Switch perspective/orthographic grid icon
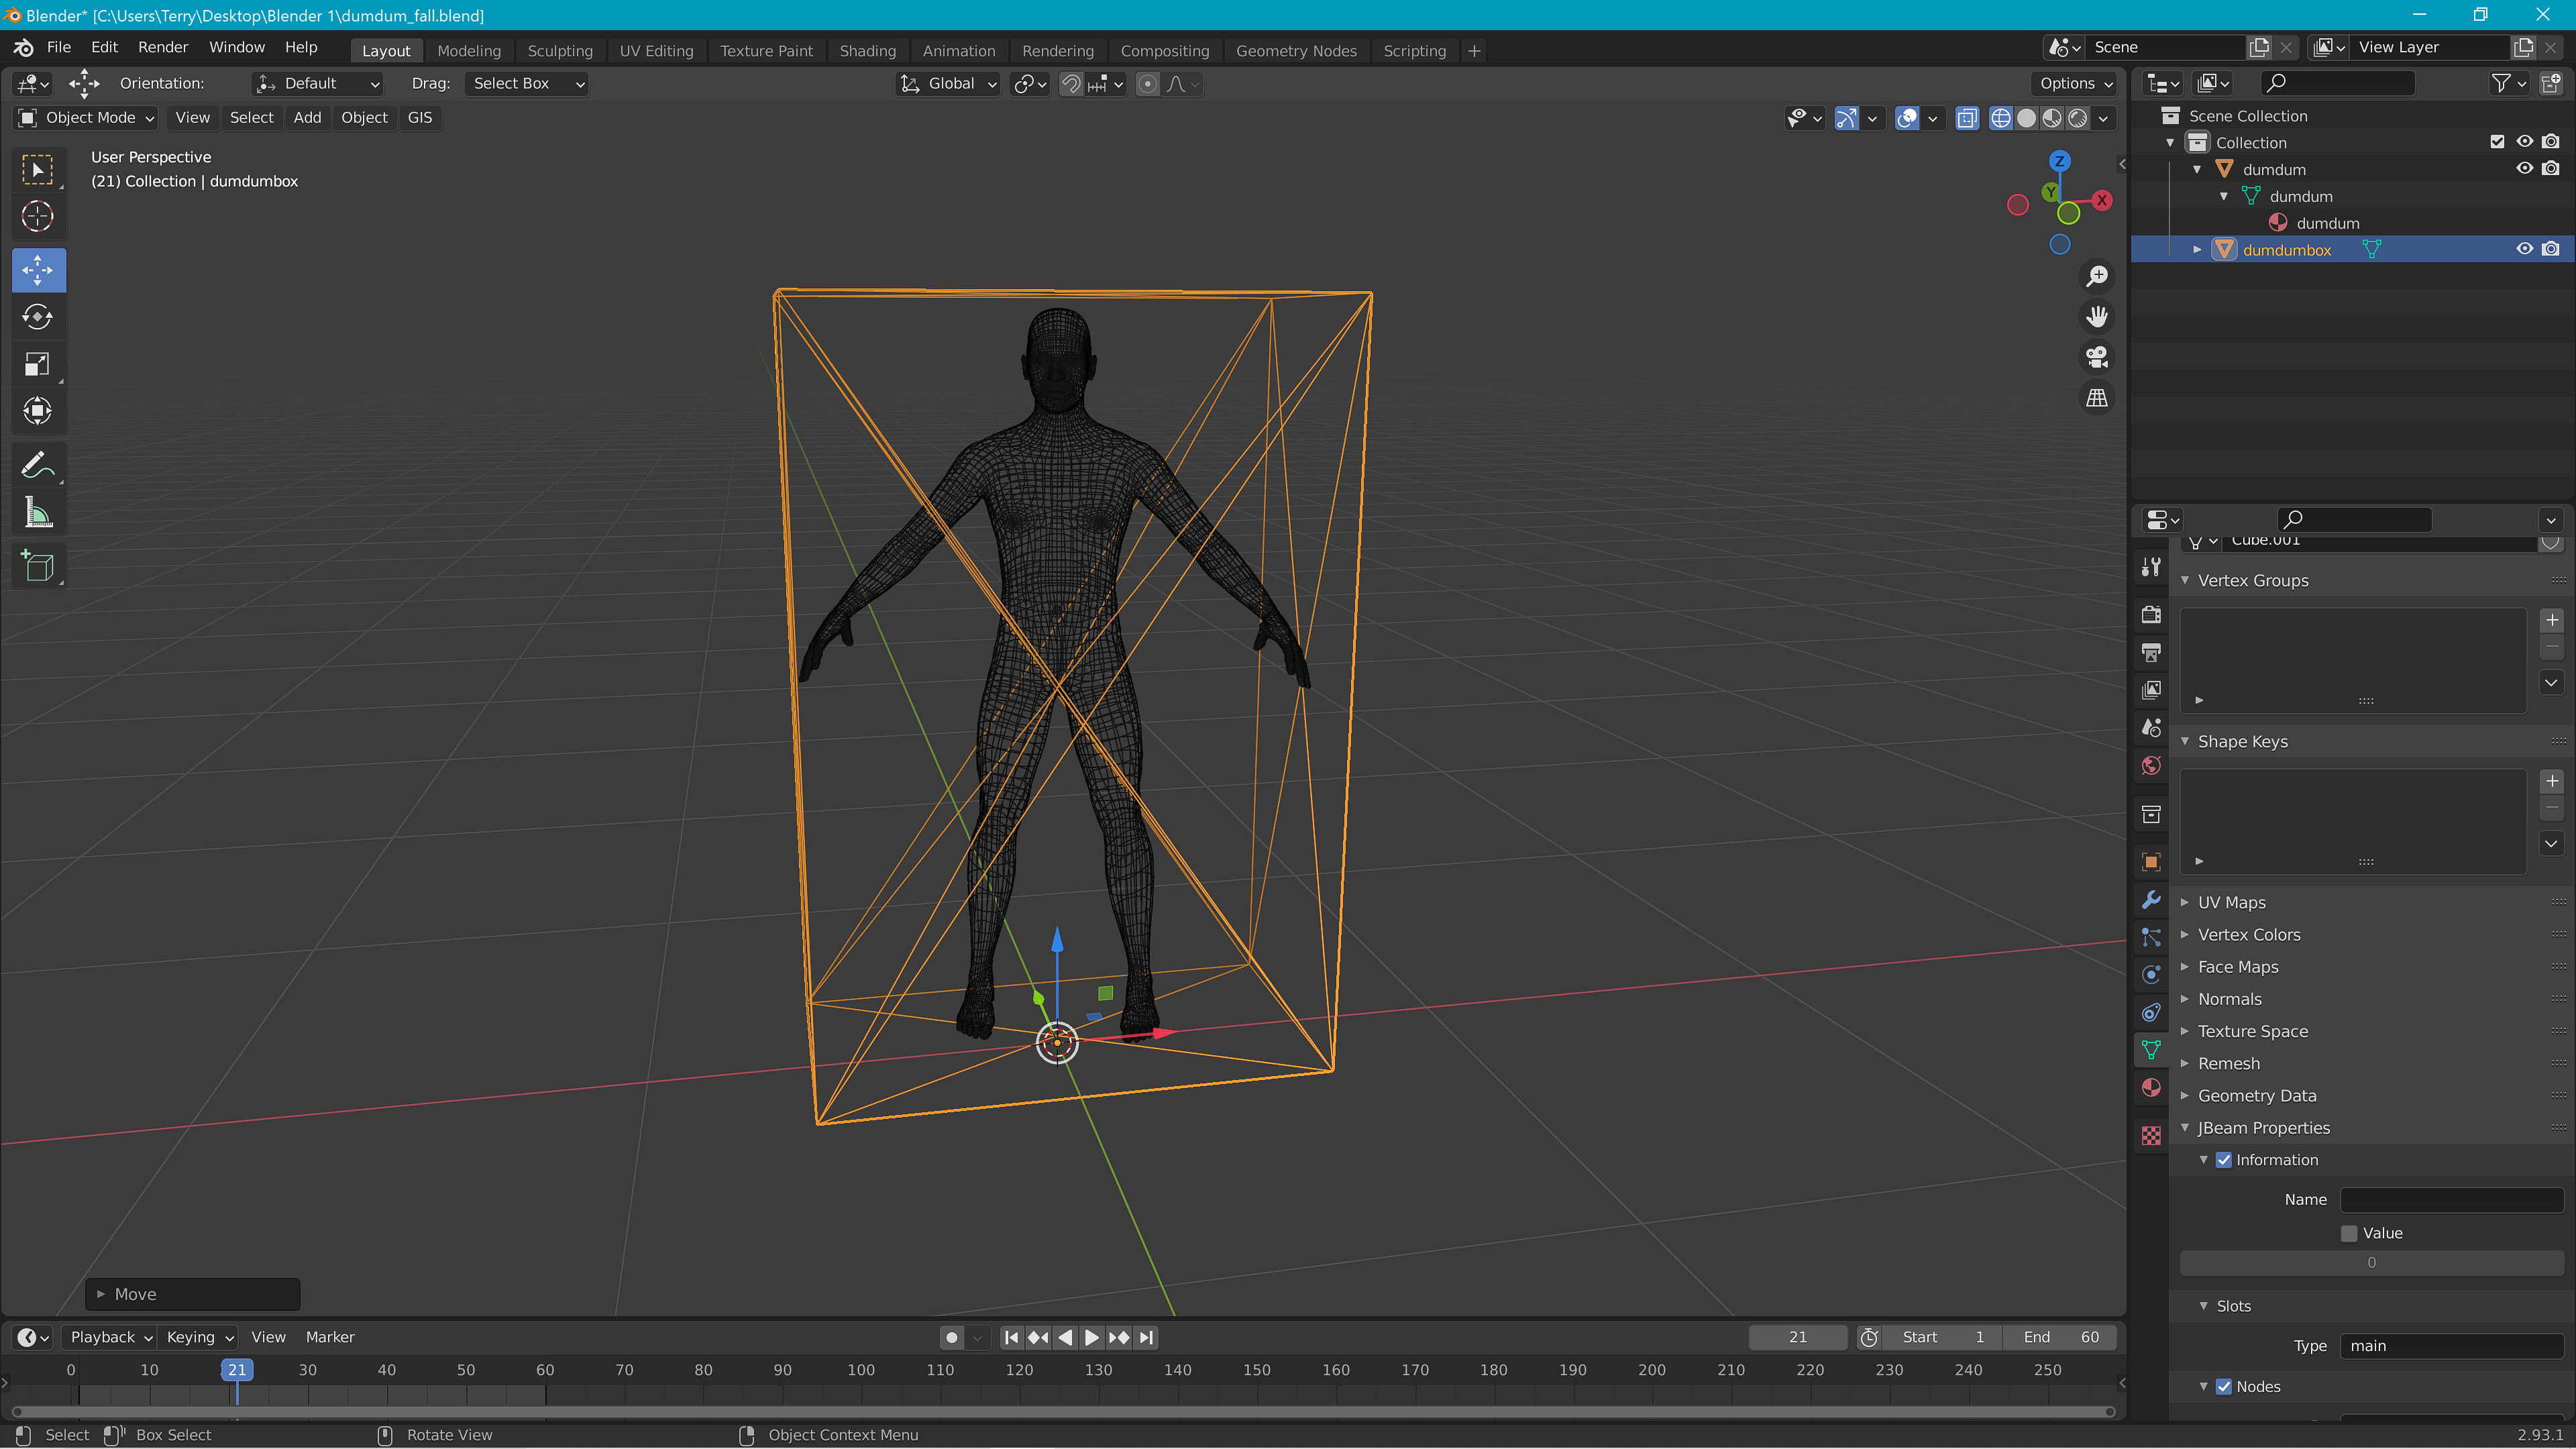The height and width of the screenshot is (1449, 2576). pos(2096,398)
